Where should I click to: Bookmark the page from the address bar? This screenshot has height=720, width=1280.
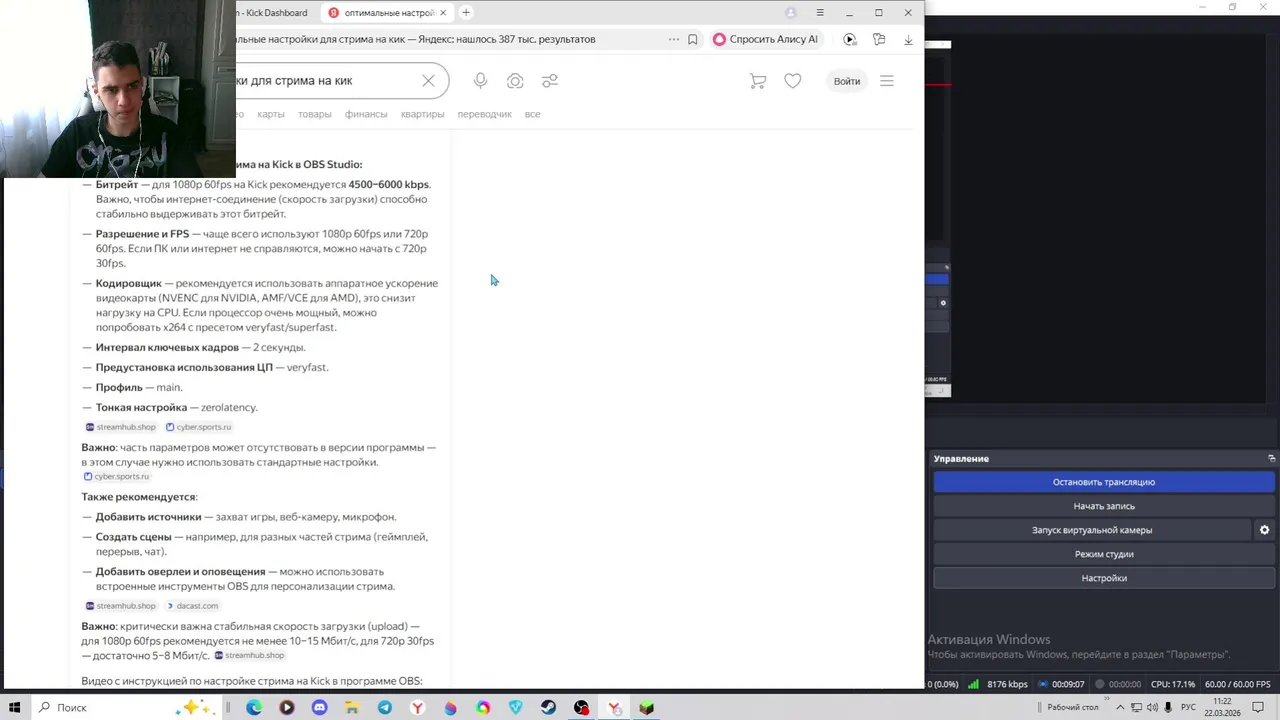(x=692, y=39)
